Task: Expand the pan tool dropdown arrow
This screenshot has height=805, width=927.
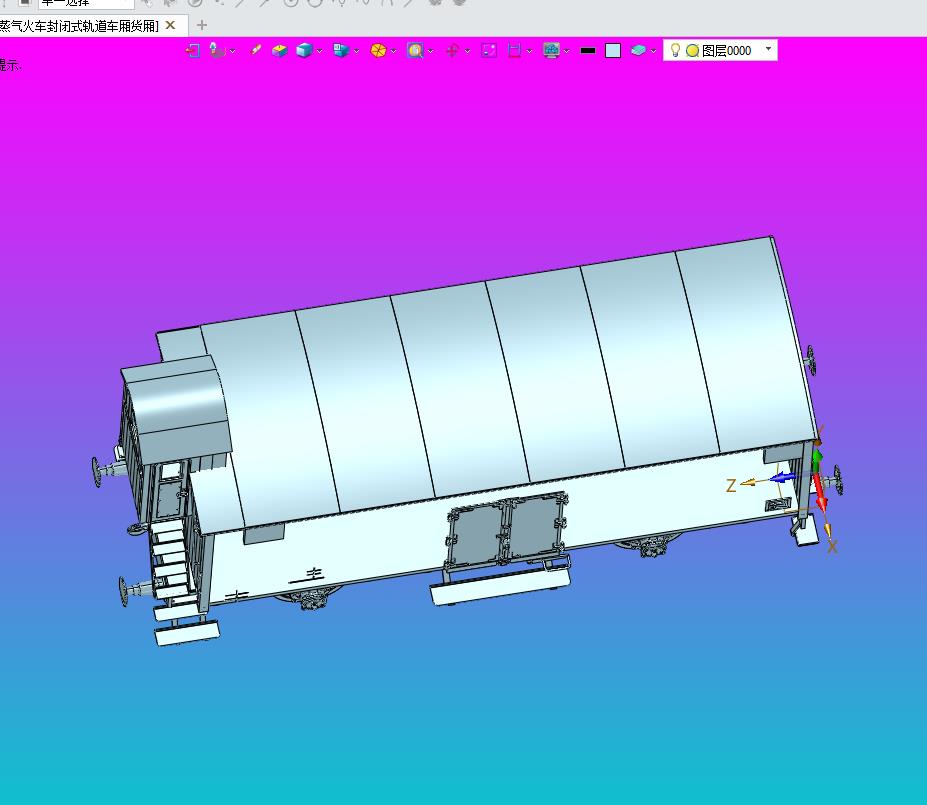Action: [x=468, y=51]
